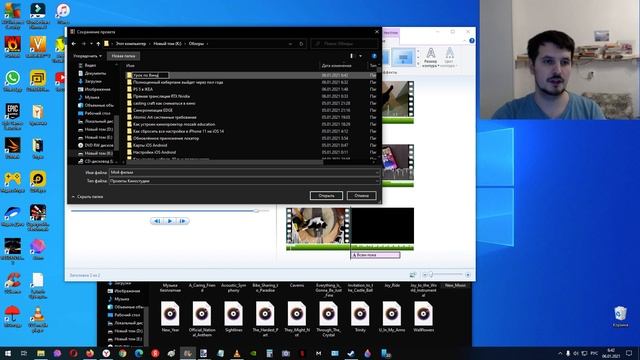
Task: Open the Epic Games Launcher shortcut
Action: pos(13,116)
